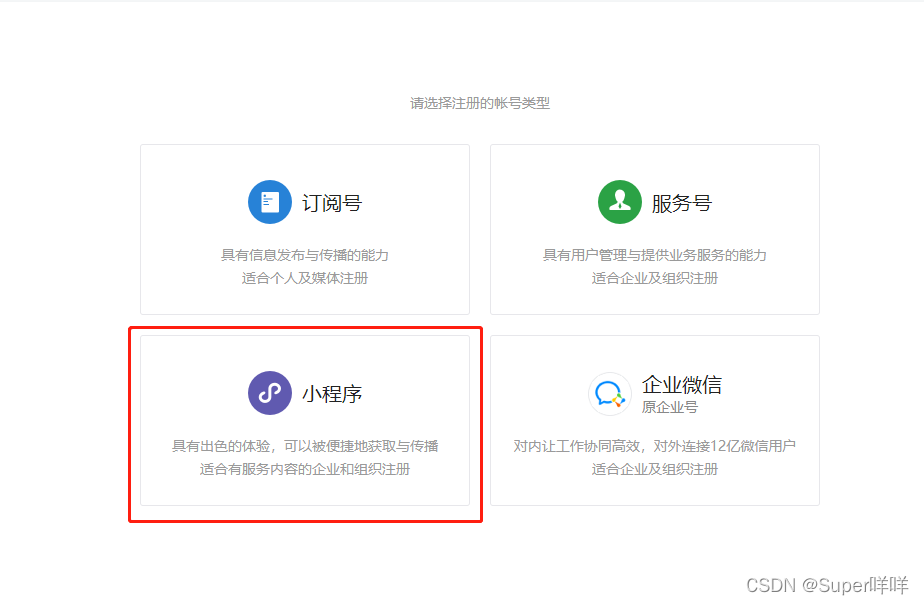Click the purple 小程序 link icon
924x605 pixels.
coord(270,393)
